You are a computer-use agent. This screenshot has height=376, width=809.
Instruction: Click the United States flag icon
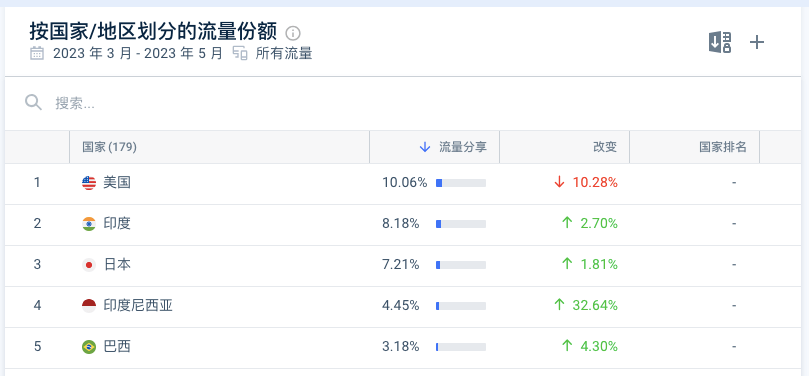click(x=89, y=183)
